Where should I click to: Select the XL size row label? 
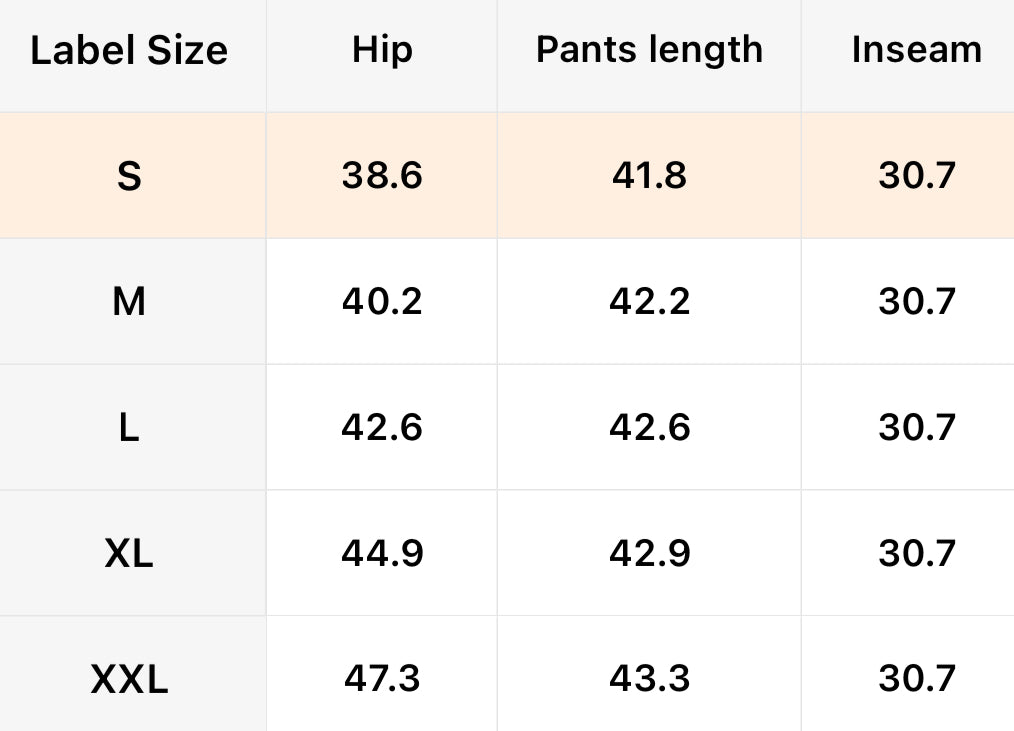(x=129, y=553)
